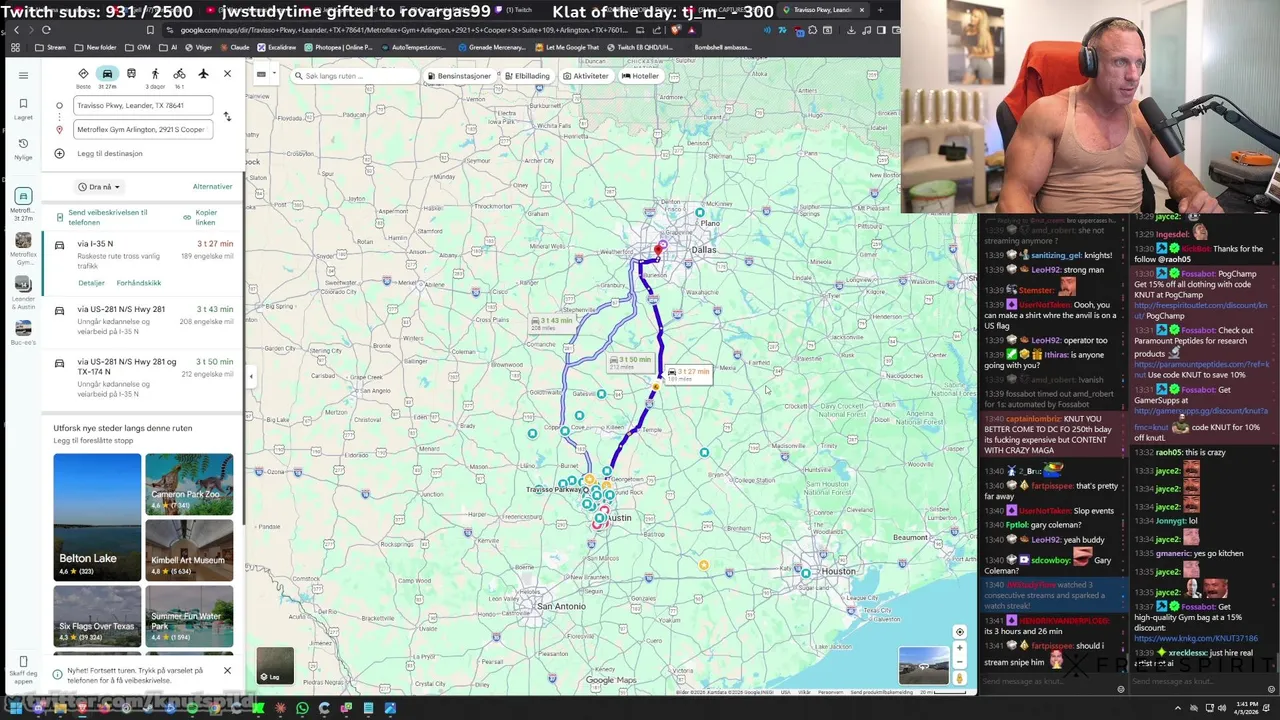
Task: Open the Metroflex Gym photo sidebar shortcut
Action: pos(23,246)
